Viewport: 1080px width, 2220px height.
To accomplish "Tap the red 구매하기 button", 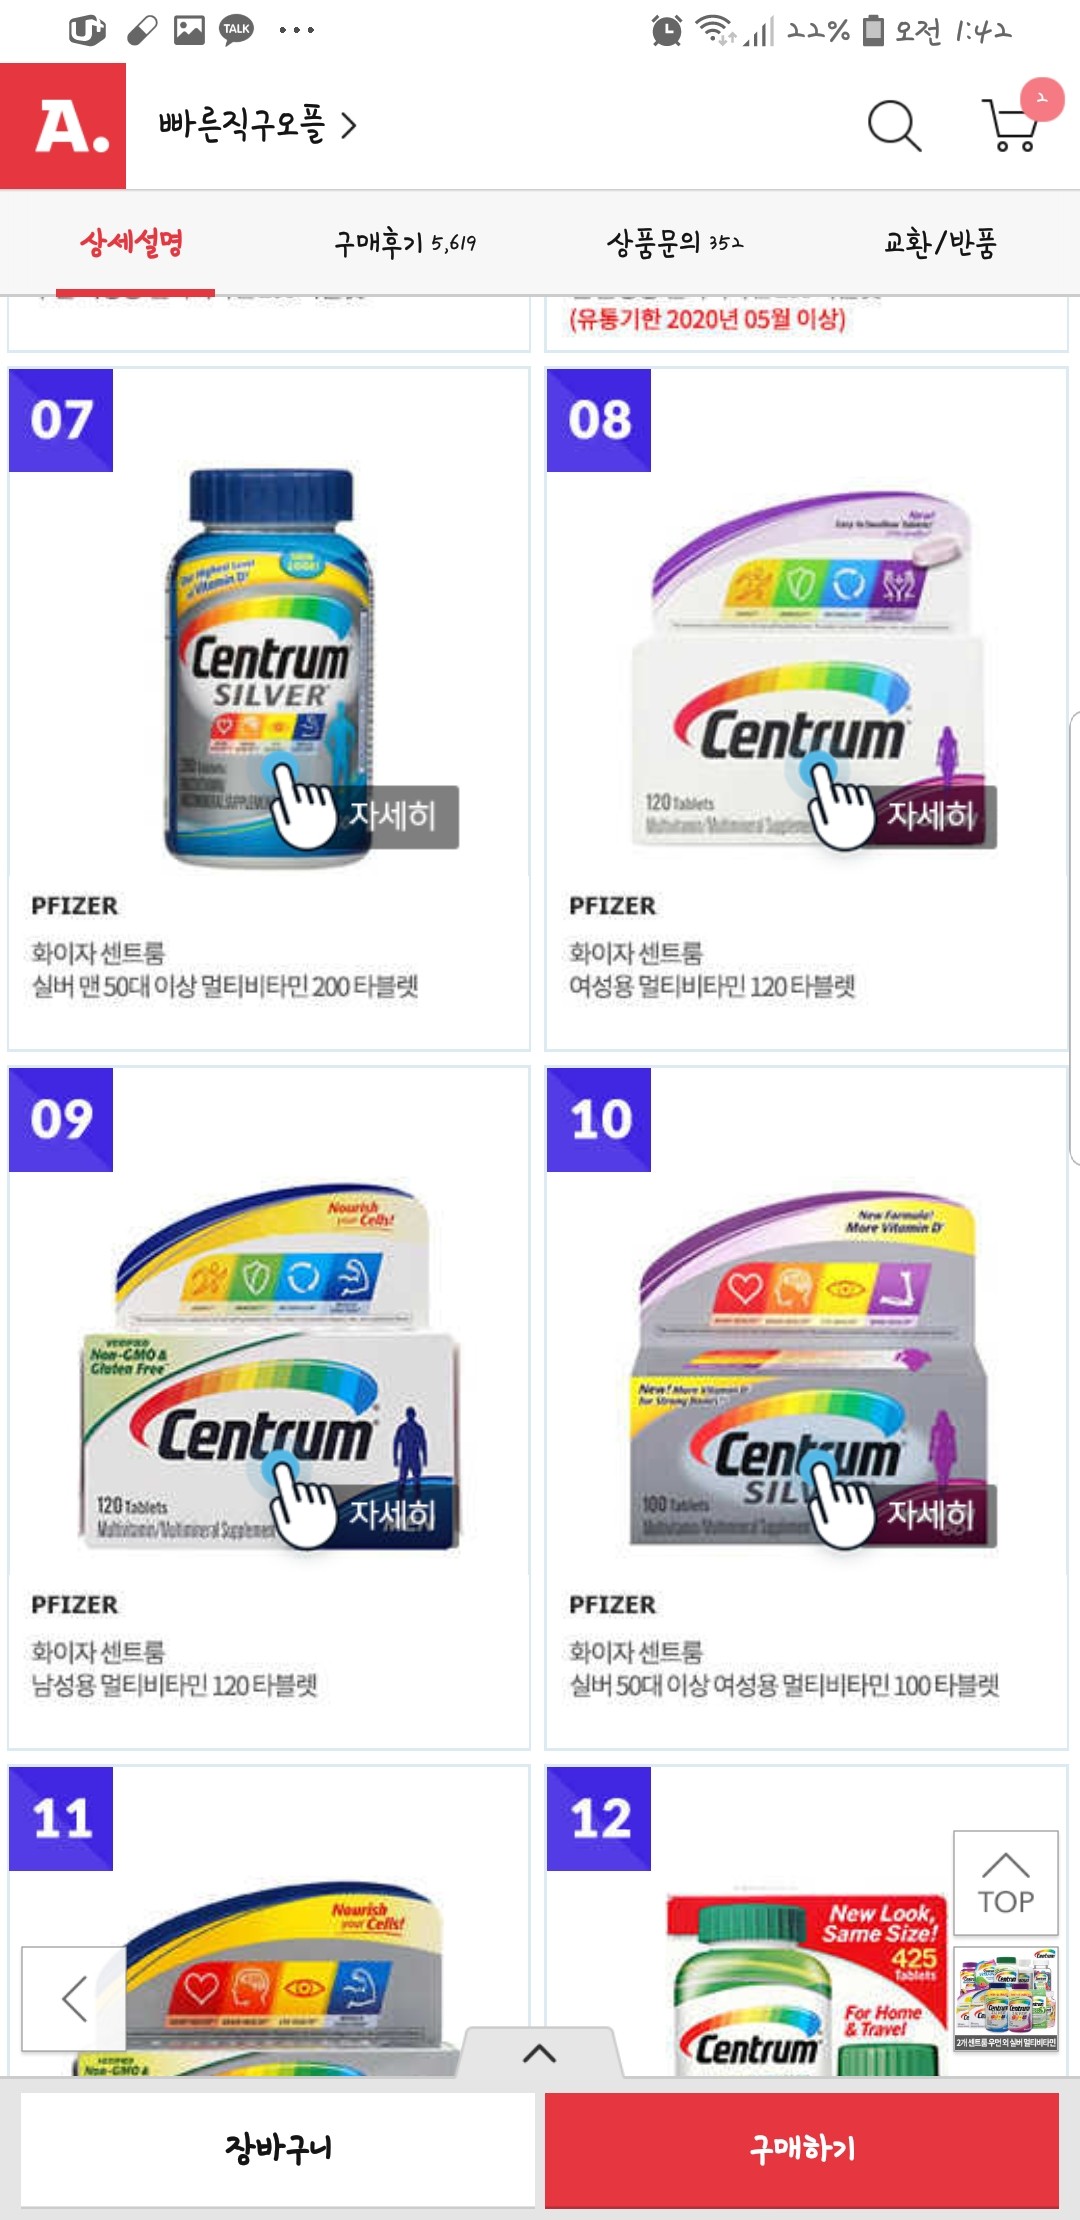I will pos(802,2149).
